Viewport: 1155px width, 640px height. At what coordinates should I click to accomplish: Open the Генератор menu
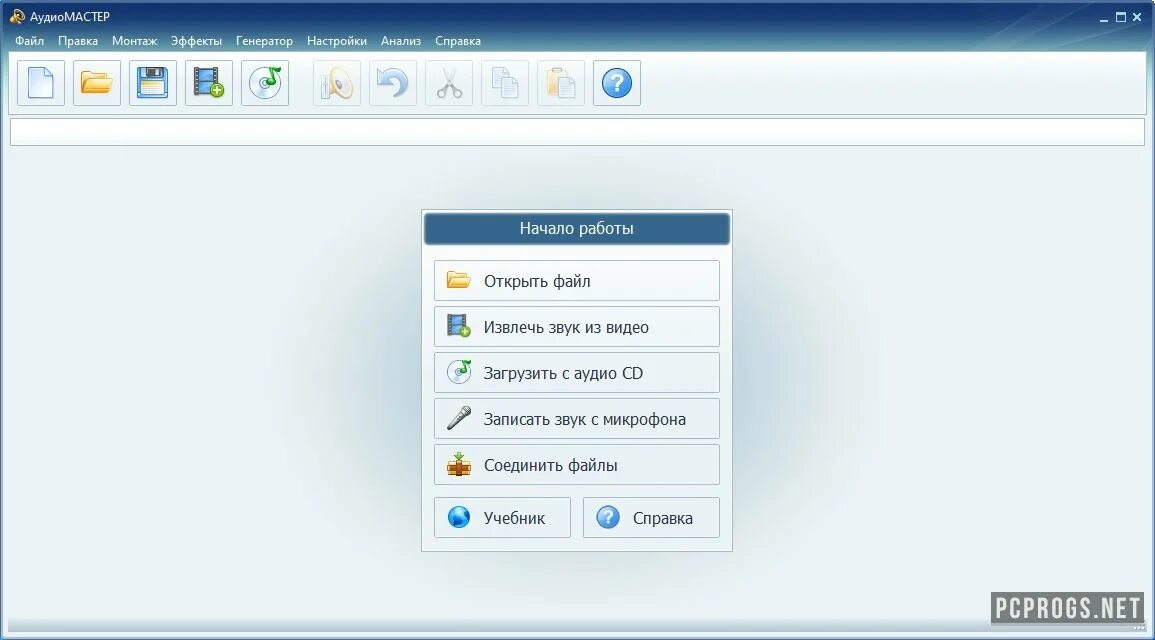click(x=264, y=41)
